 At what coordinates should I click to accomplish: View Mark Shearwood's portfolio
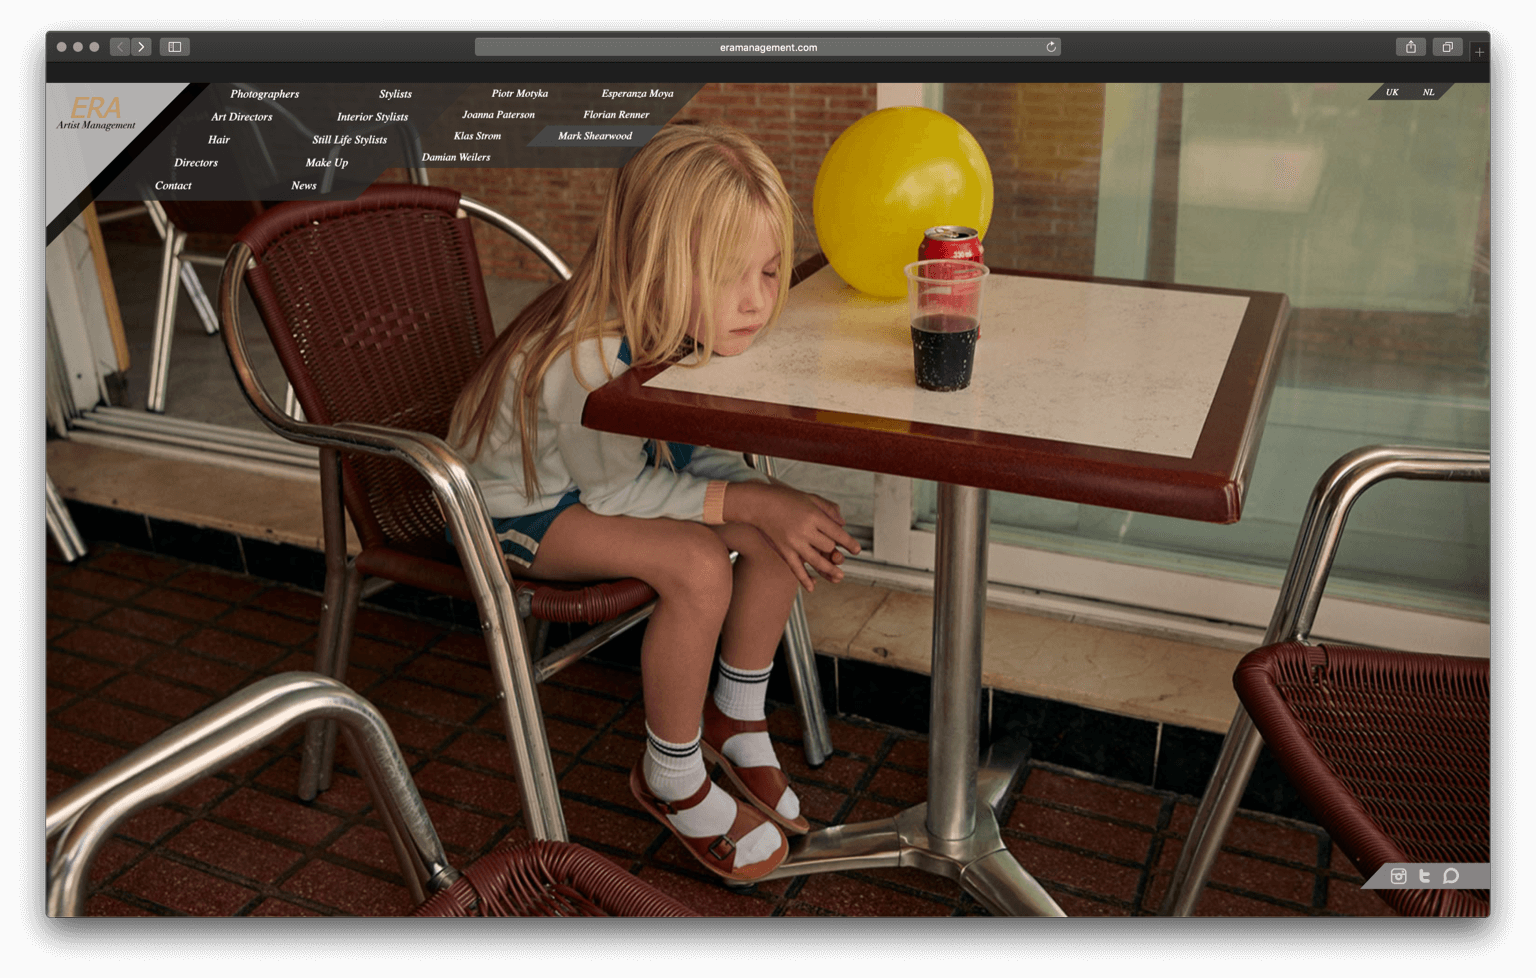tap(594, 136)
